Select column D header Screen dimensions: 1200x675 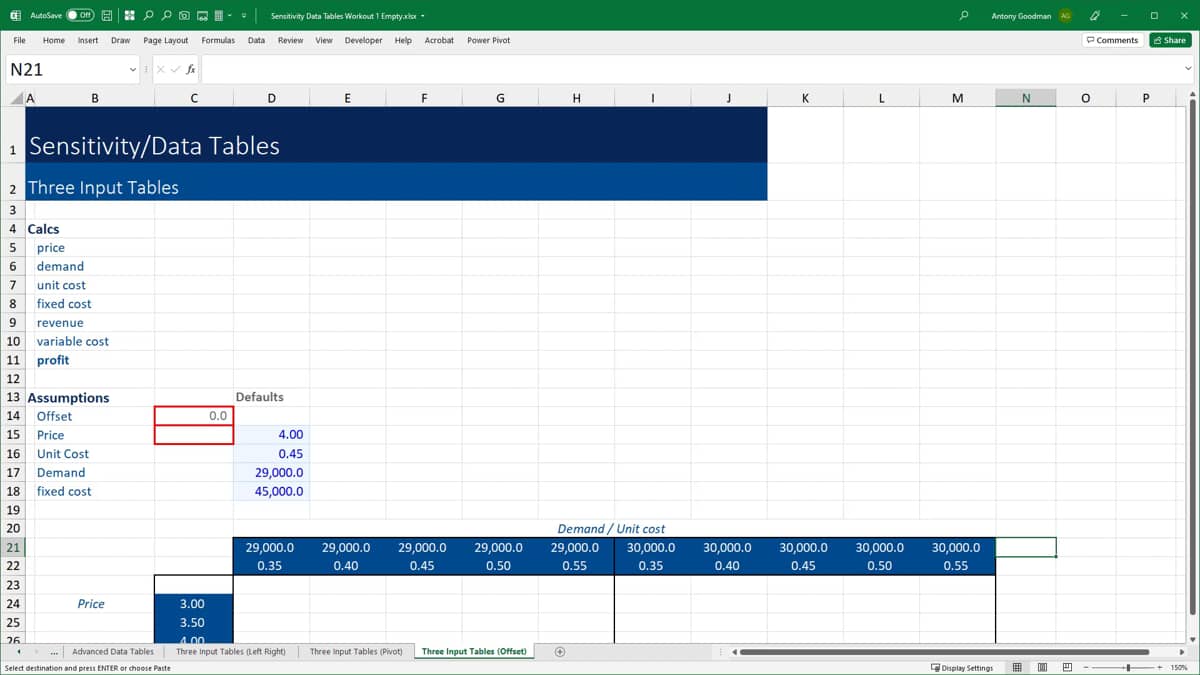point(271,98)
